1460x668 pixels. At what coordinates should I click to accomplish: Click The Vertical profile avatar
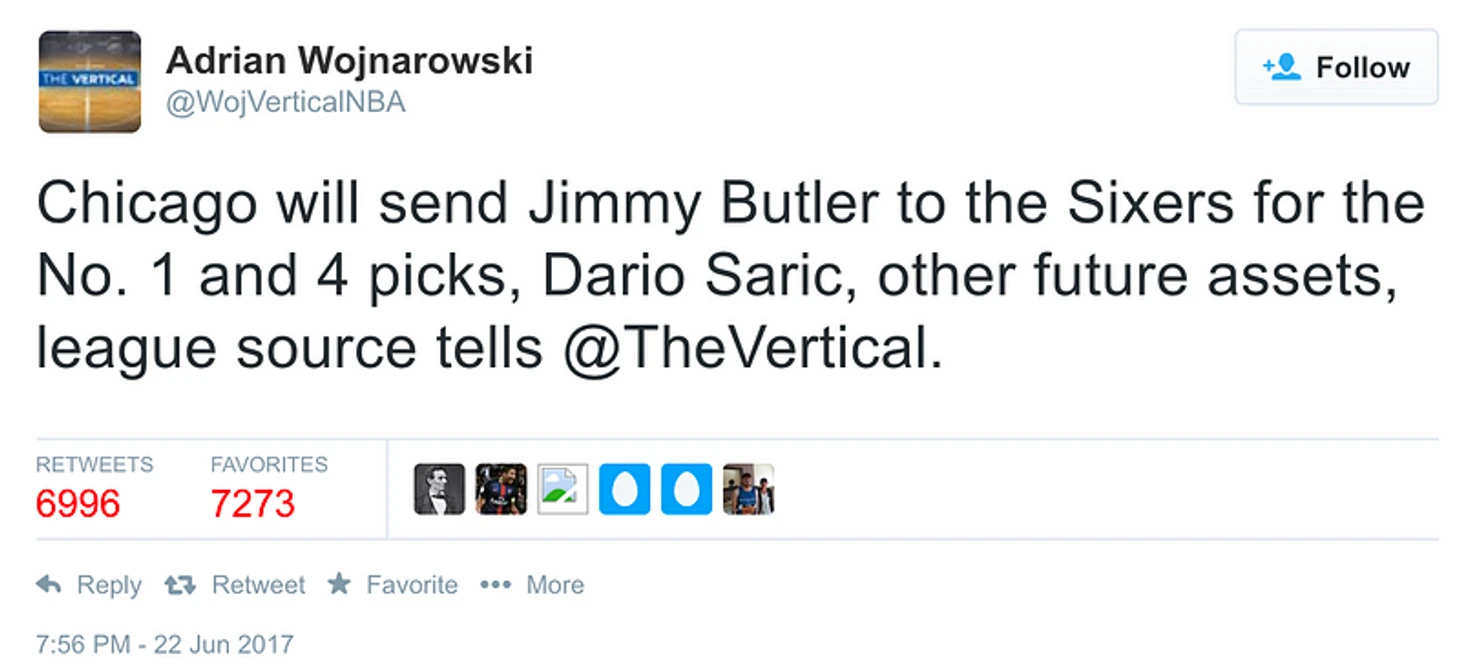click(89, 82)
